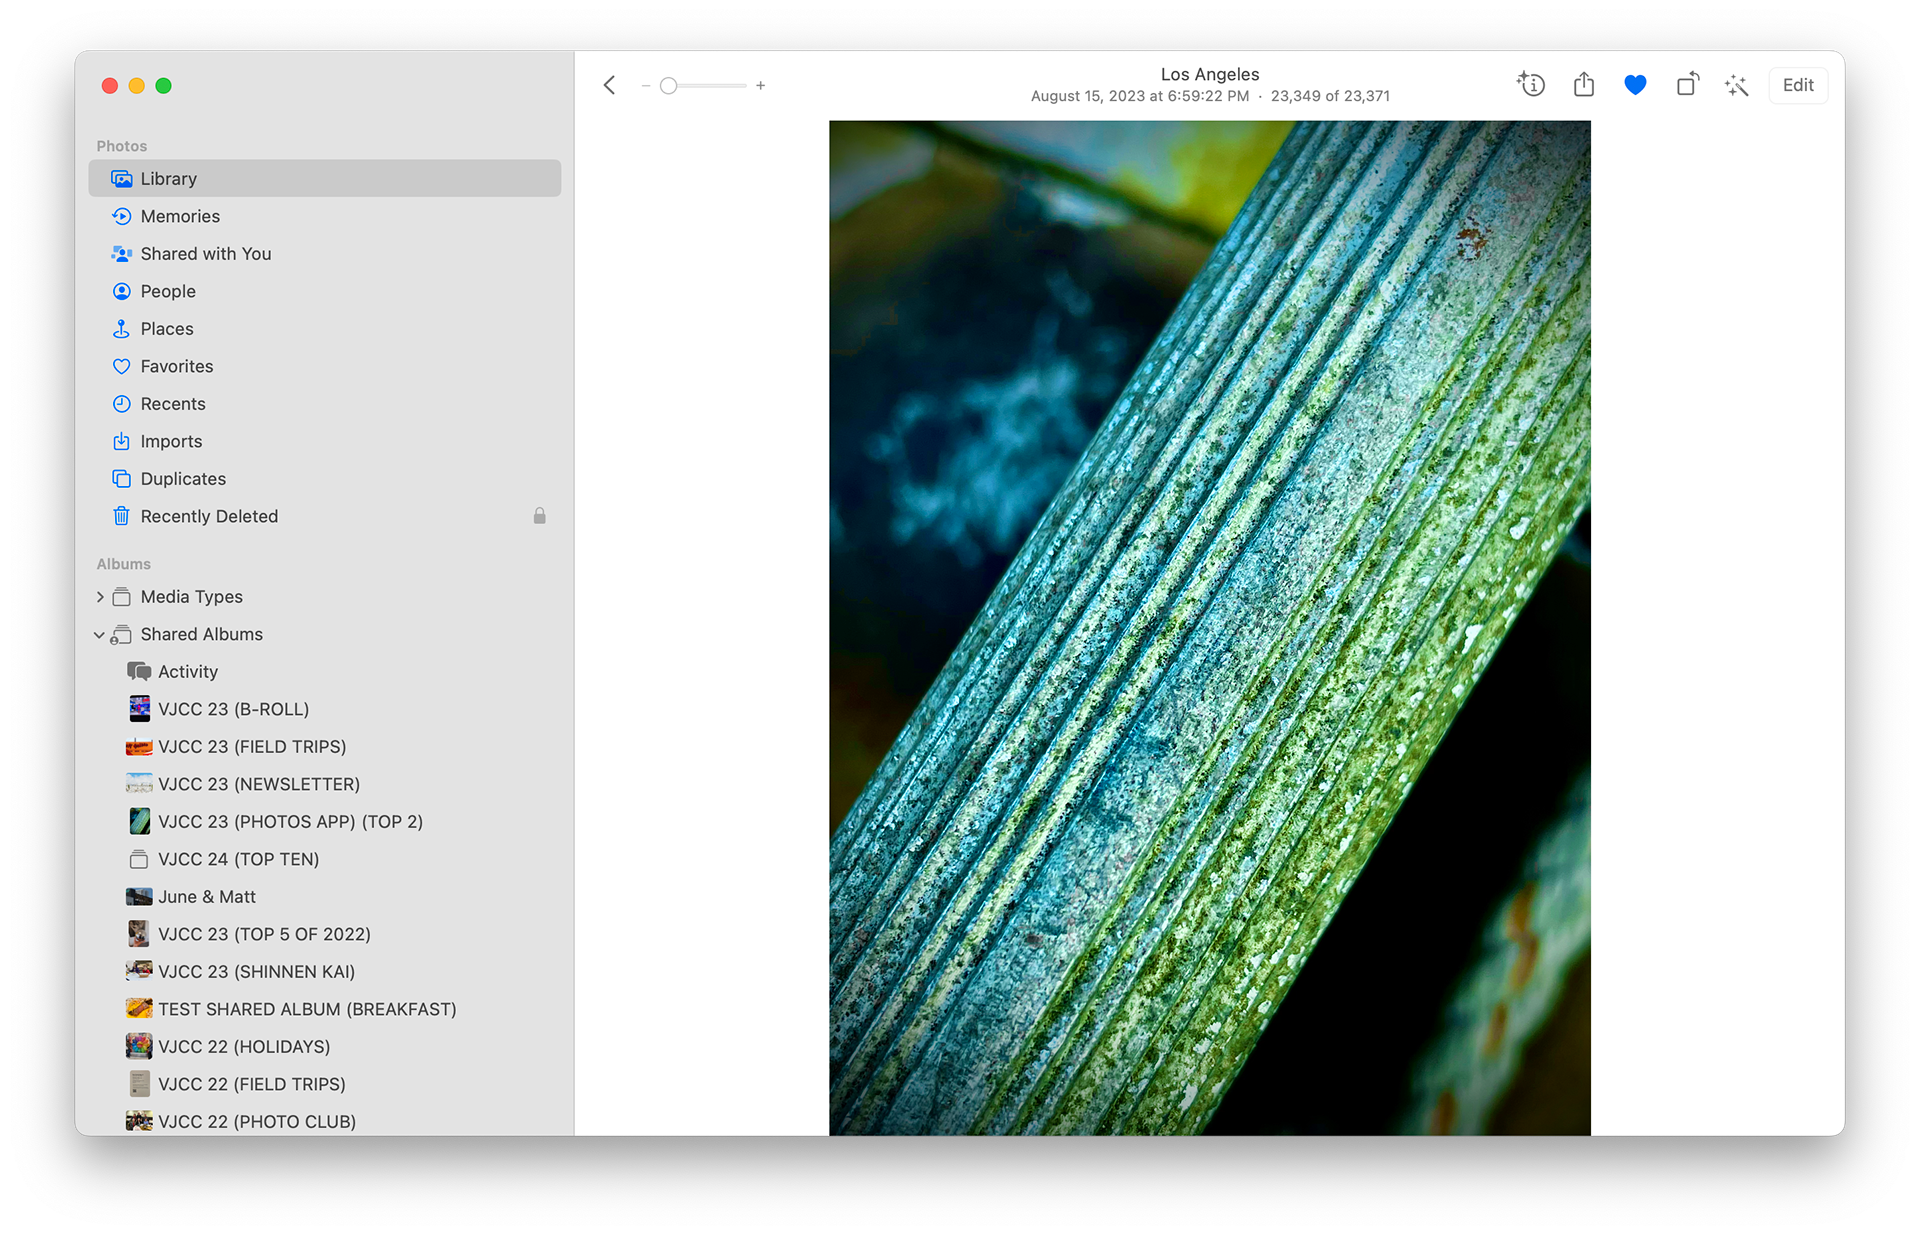Click the Edit button
The image size is (1920, 1235).
tap(1798, 85)
